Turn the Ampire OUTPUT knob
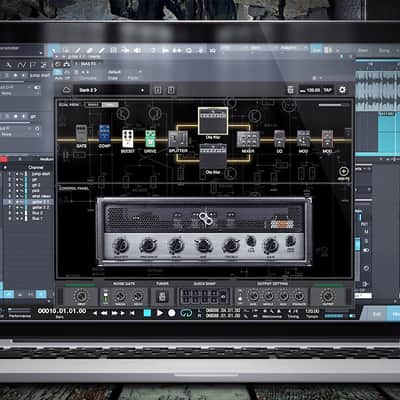The image size is (400, 400). coord(328,296)
